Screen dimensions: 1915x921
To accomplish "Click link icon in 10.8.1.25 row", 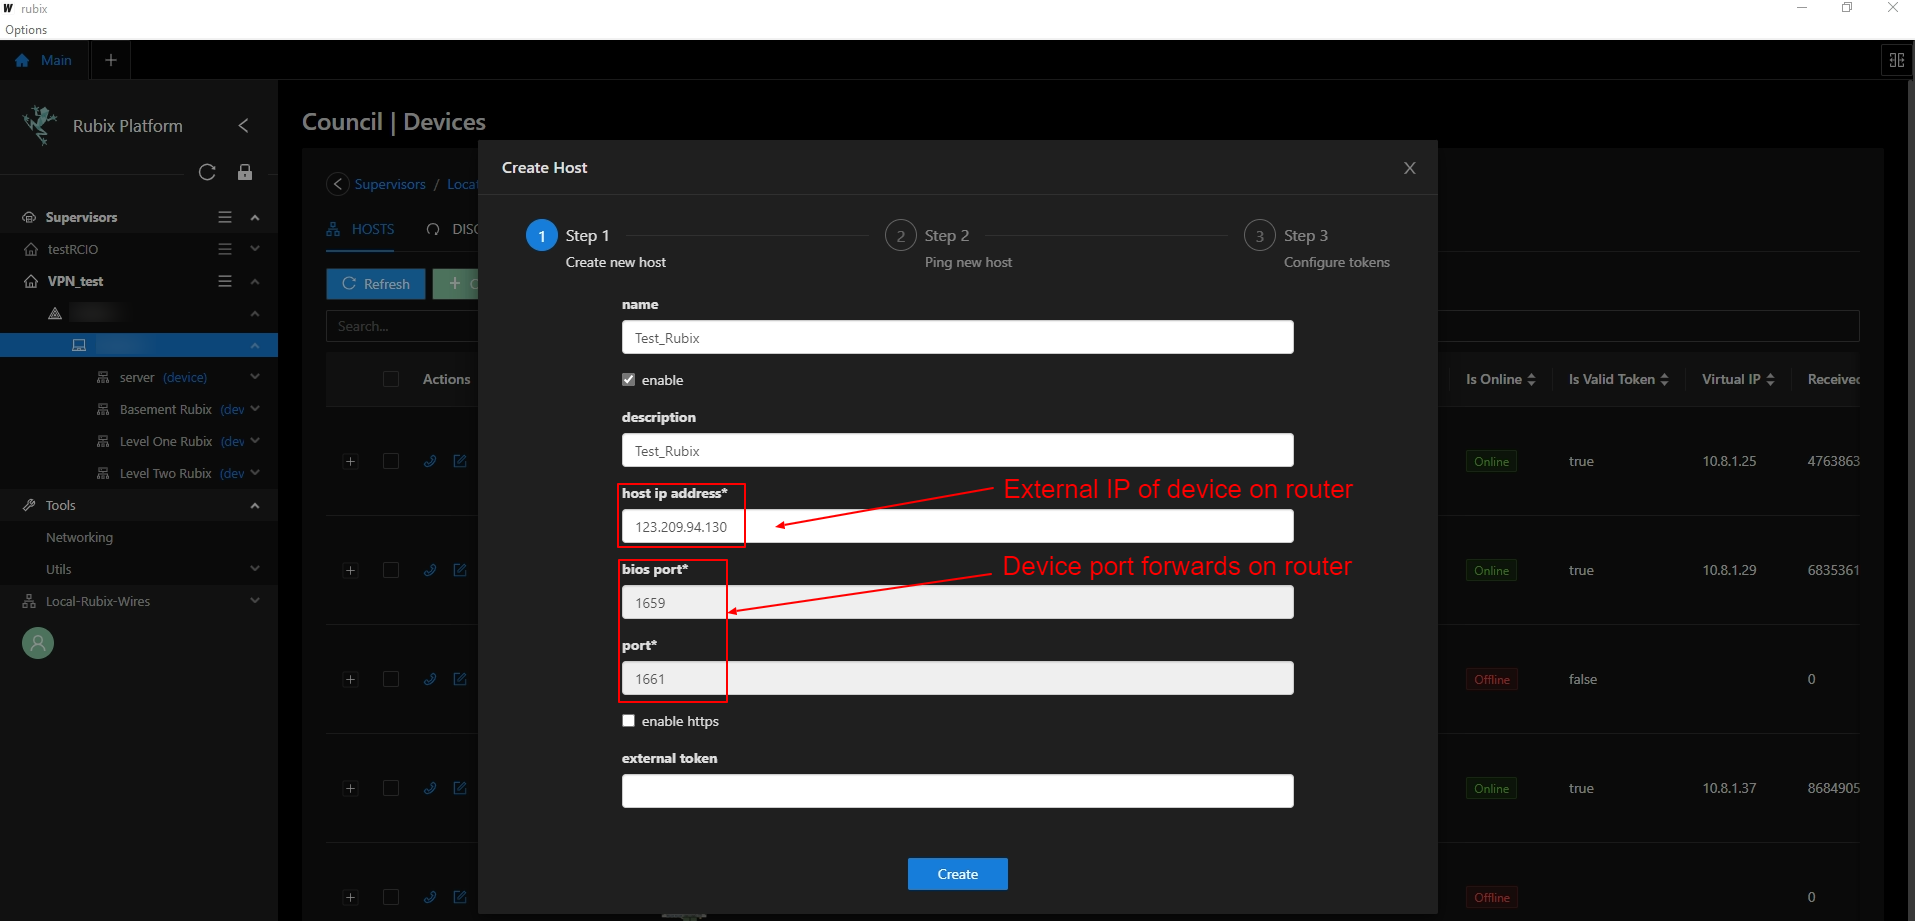I will click(430, 461).
